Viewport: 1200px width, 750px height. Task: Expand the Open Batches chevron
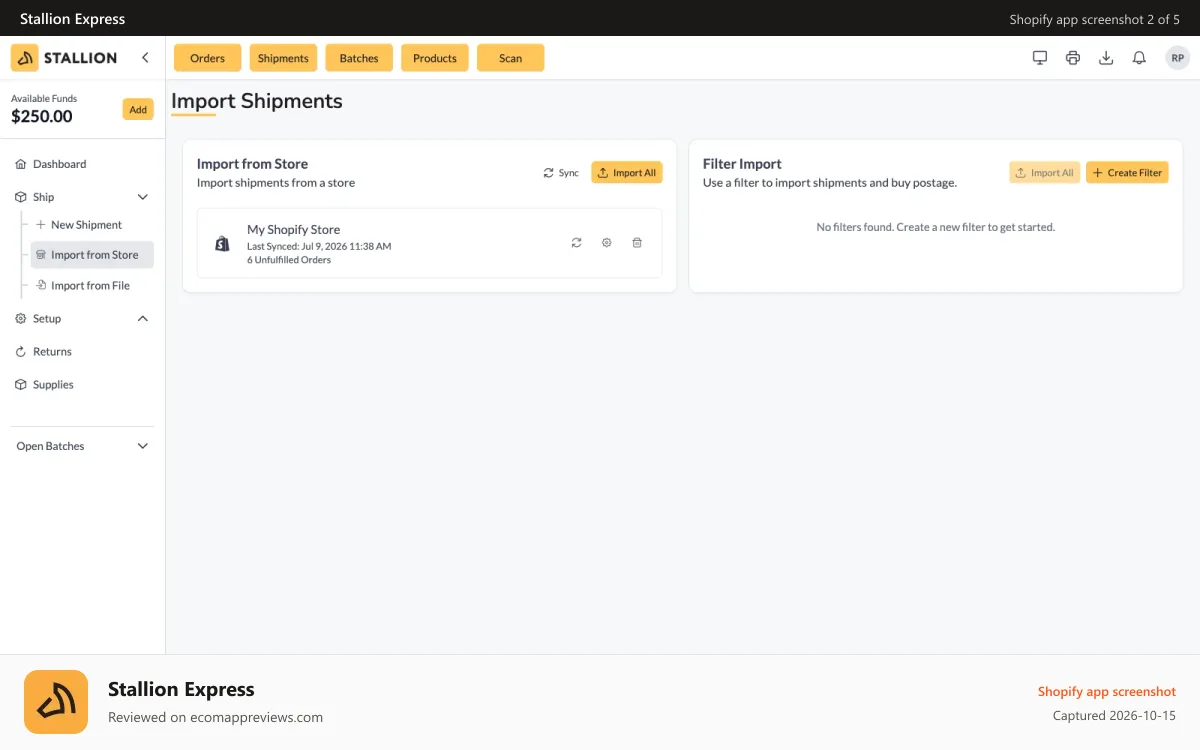(143, 446)
